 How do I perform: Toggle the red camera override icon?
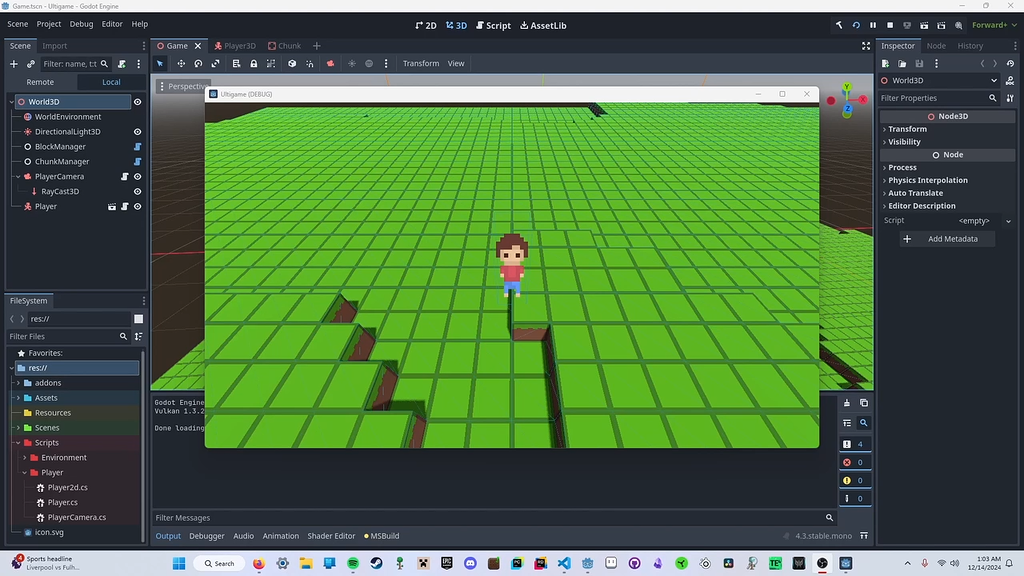pyautogui.click(x=330, y=63)
